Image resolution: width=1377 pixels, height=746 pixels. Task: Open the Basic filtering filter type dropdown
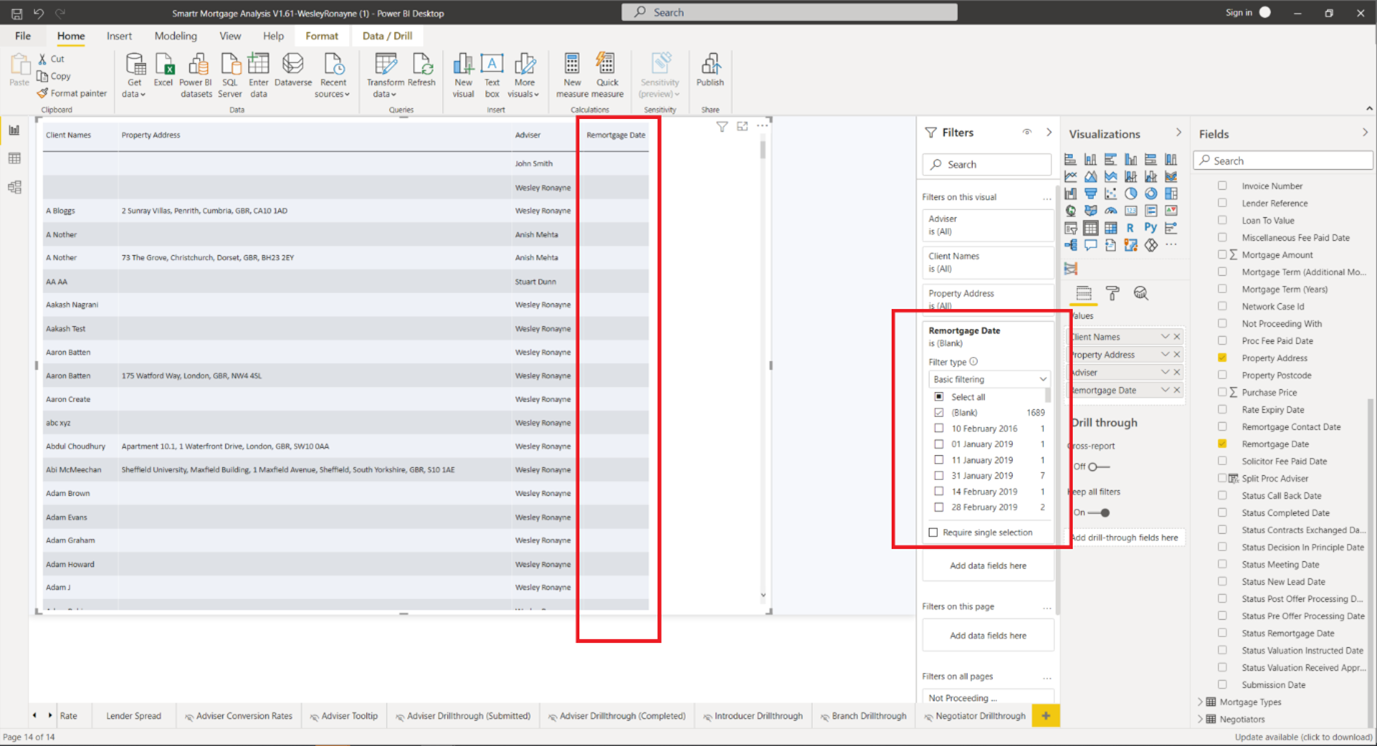tap(988, 380)
